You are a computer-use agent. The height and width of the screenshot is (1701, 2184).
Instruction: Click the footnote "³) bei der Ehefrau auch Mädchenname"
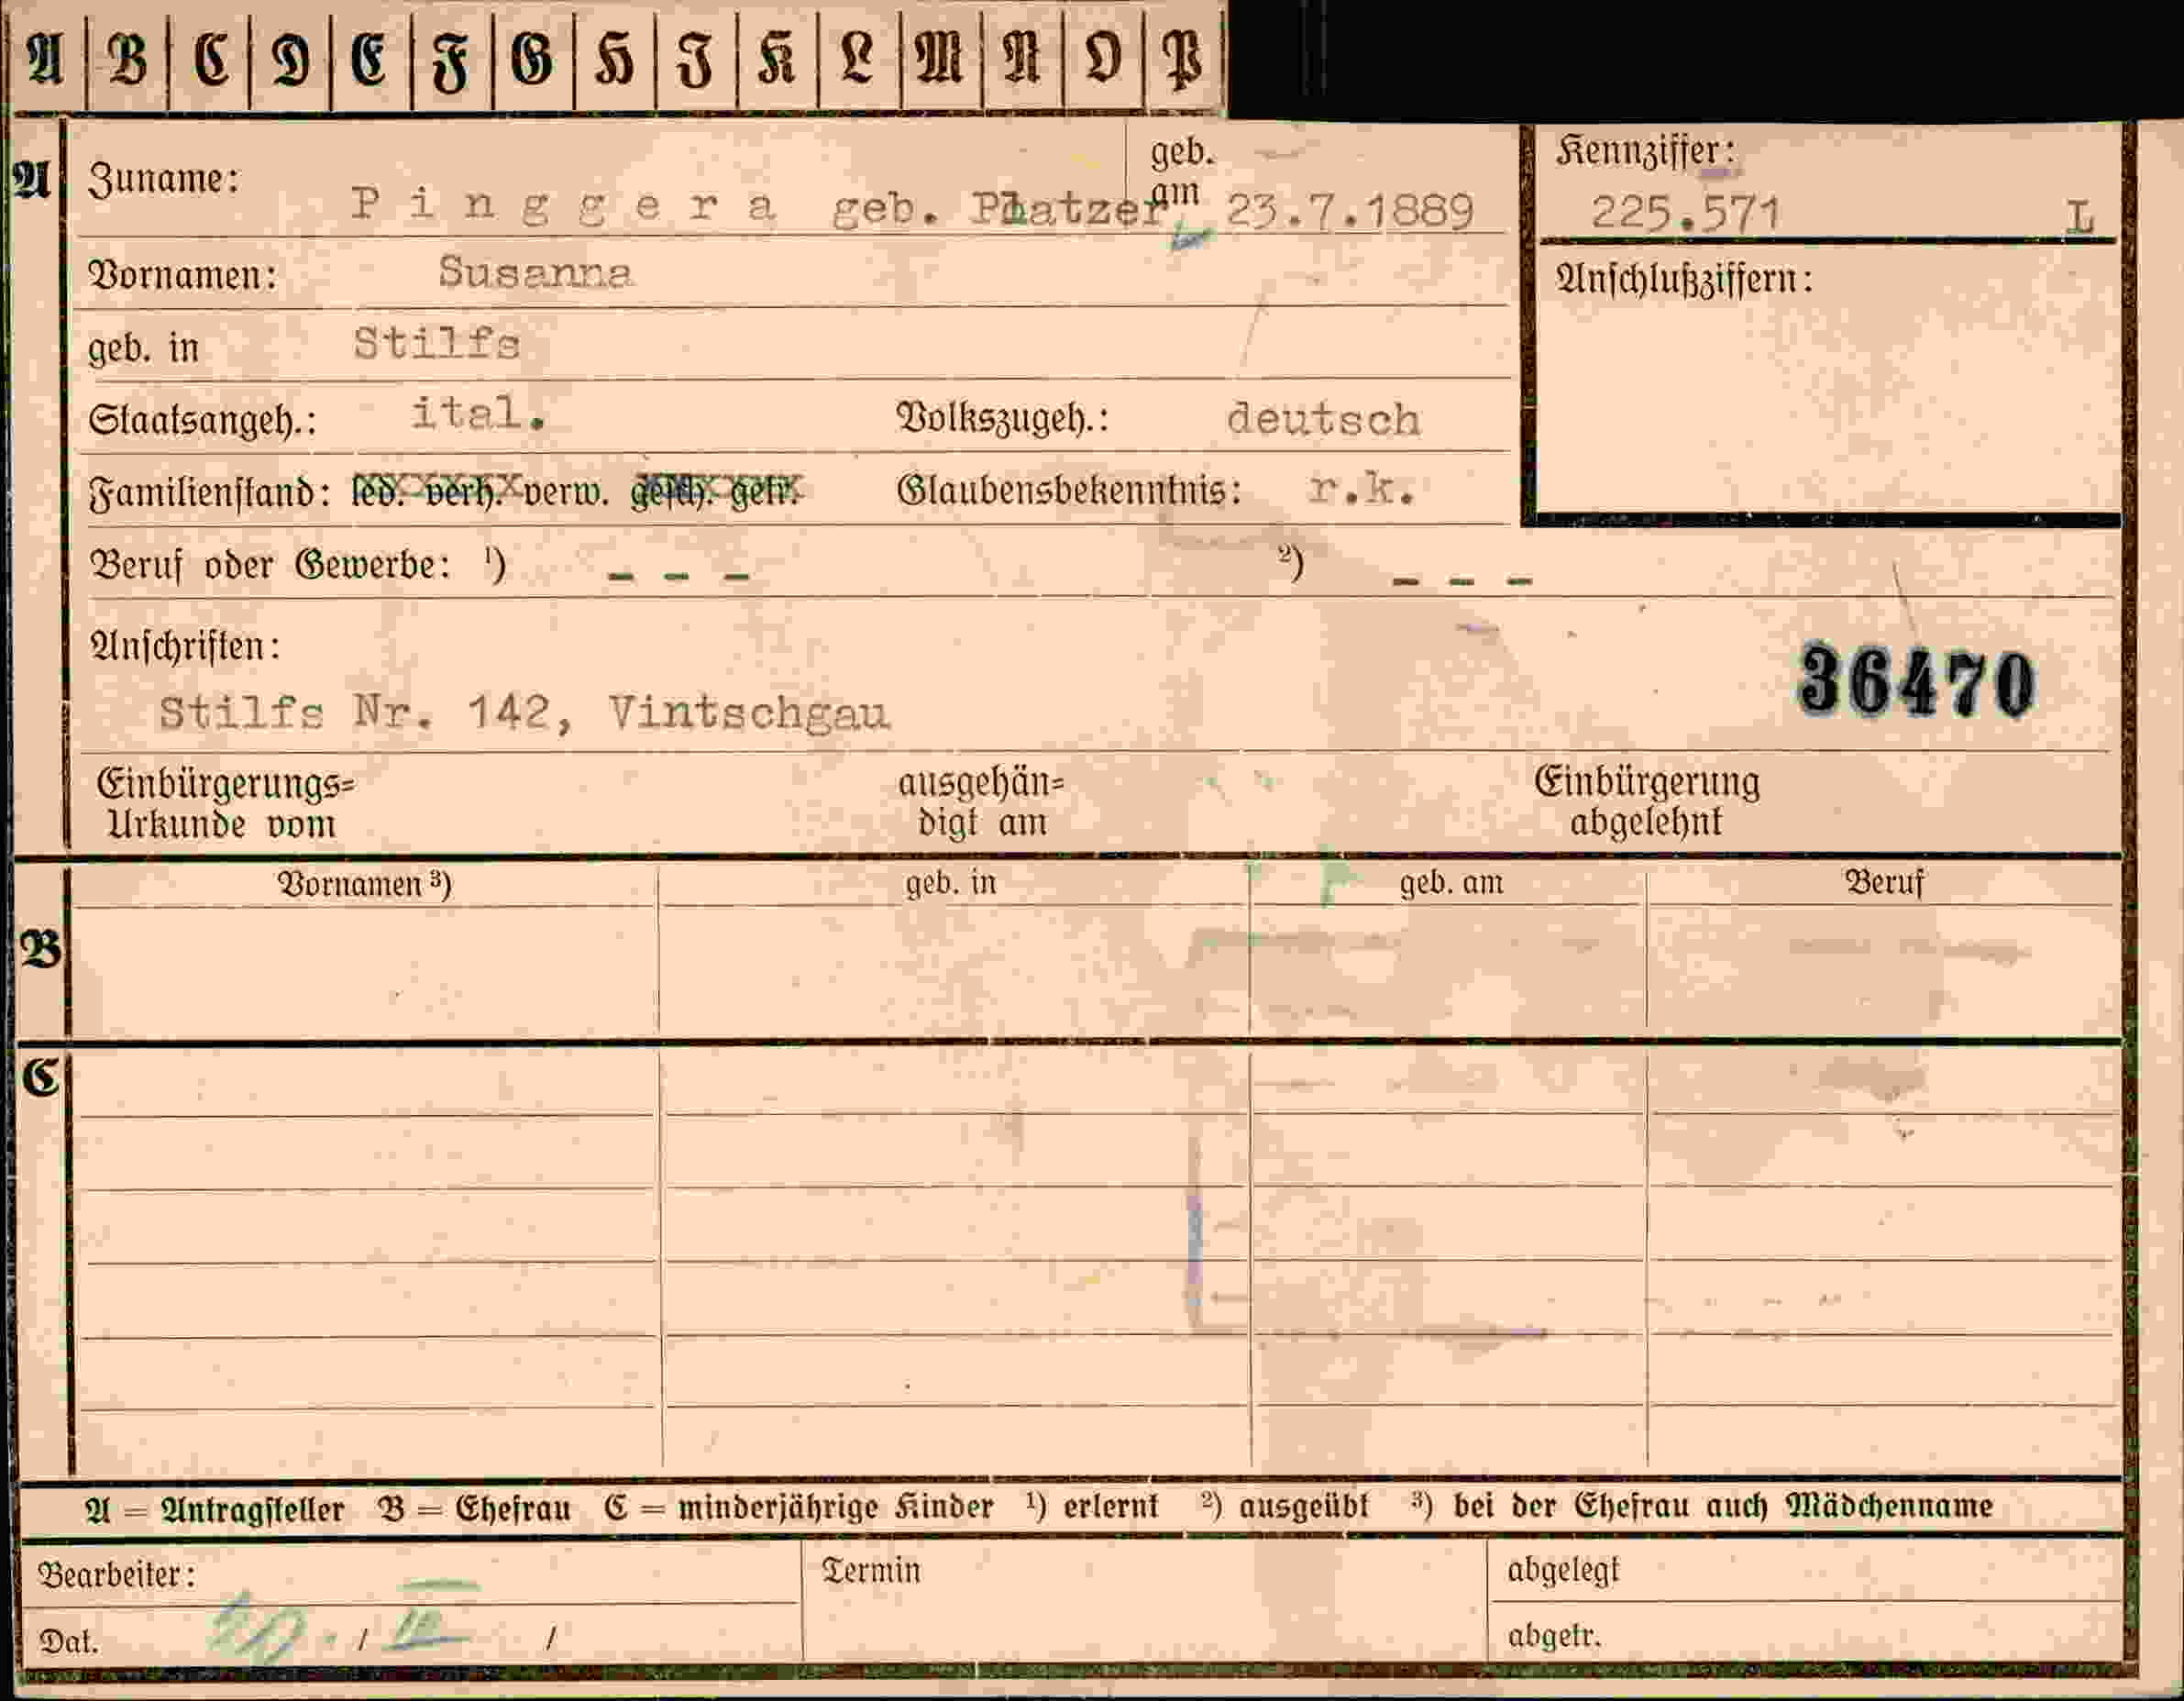click(x=1703, y=1506)
